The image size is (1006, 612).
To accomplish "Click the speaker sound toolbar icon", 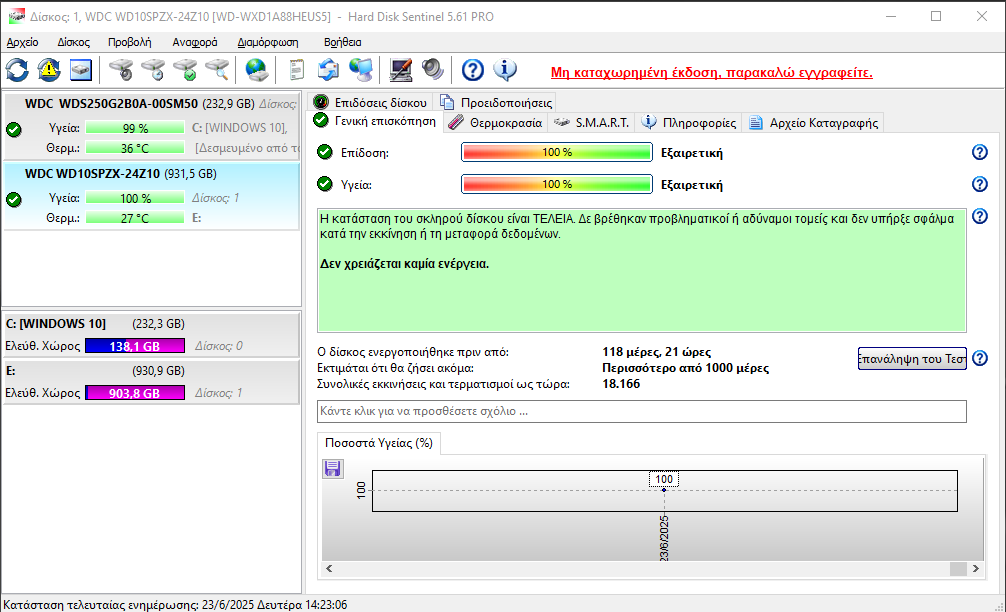I will tap(433, 69).
